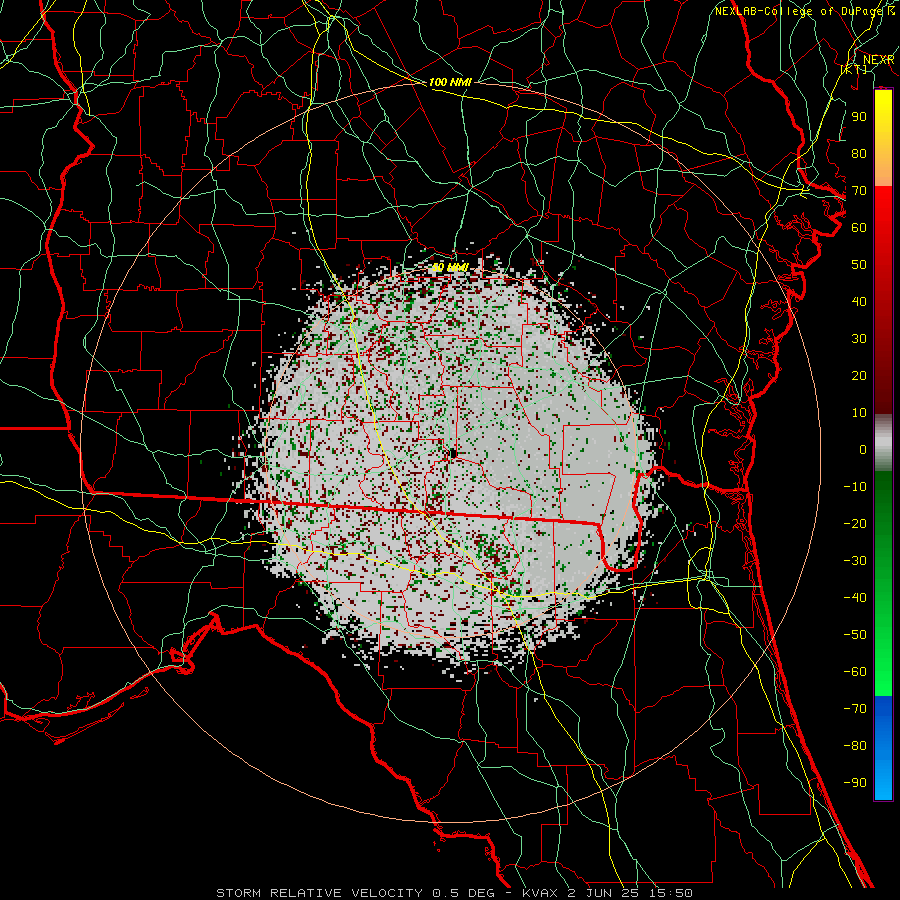Screen dimensions: 900x900
Task: Select the -80 value on the velocity scale
Action: point(855,746)
